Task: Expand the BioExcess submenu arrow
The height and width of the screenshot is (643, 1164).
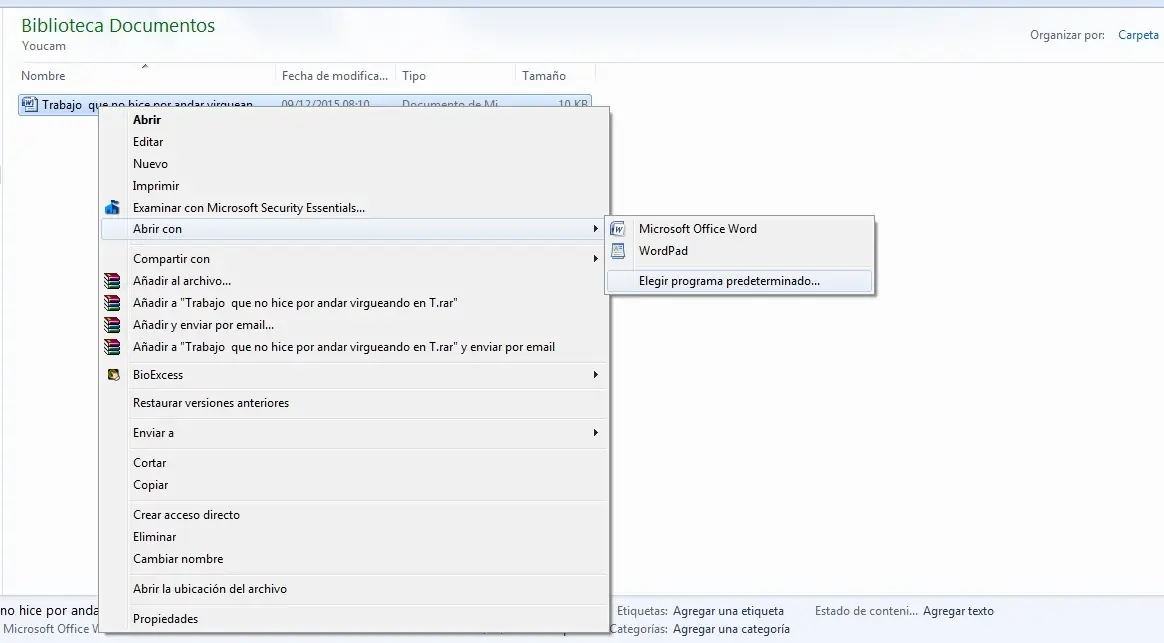Action: coord(595,375)
